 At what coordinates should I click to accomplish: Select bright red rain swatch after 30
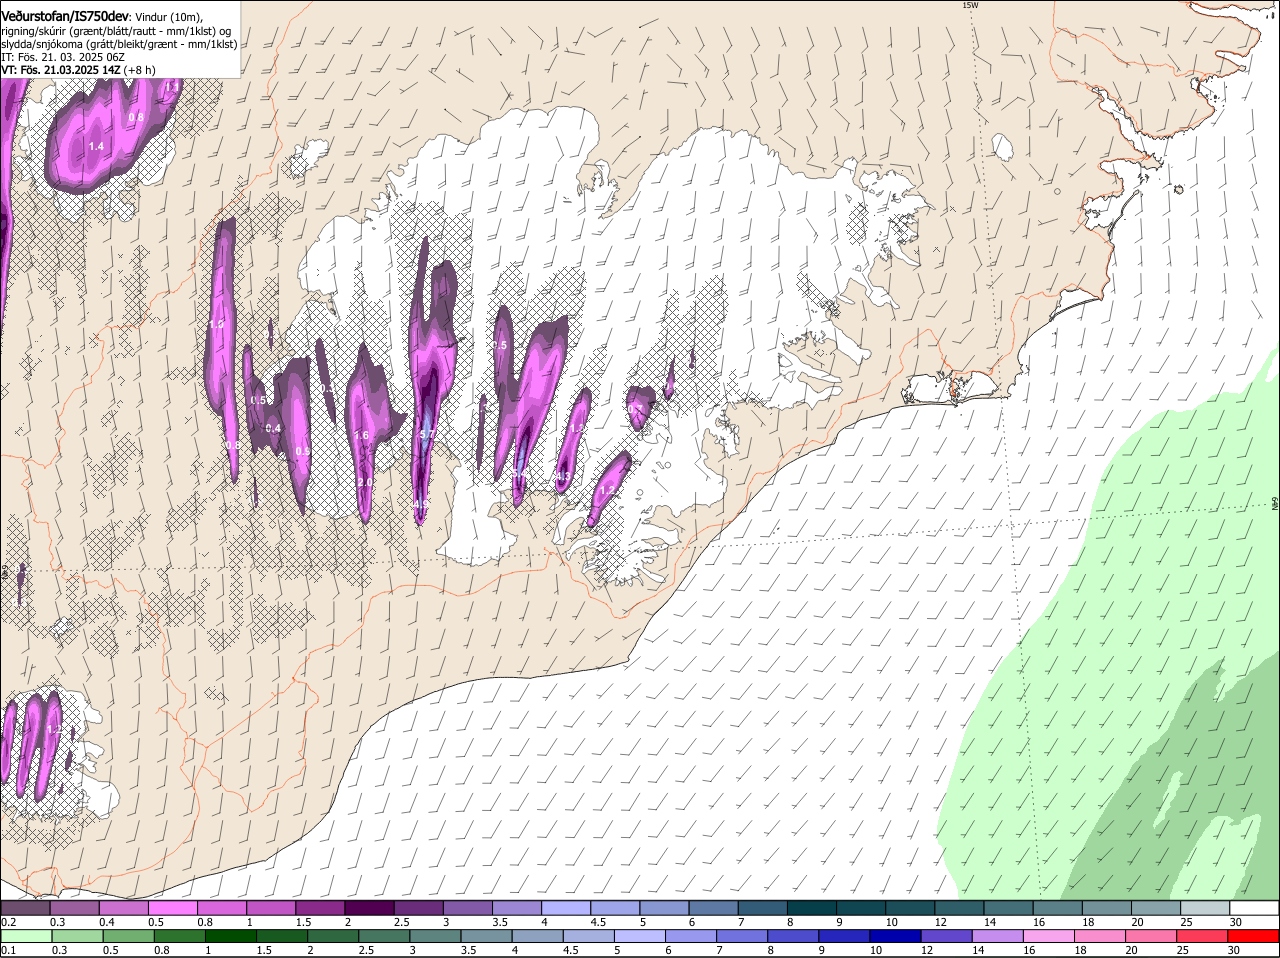1255,936
